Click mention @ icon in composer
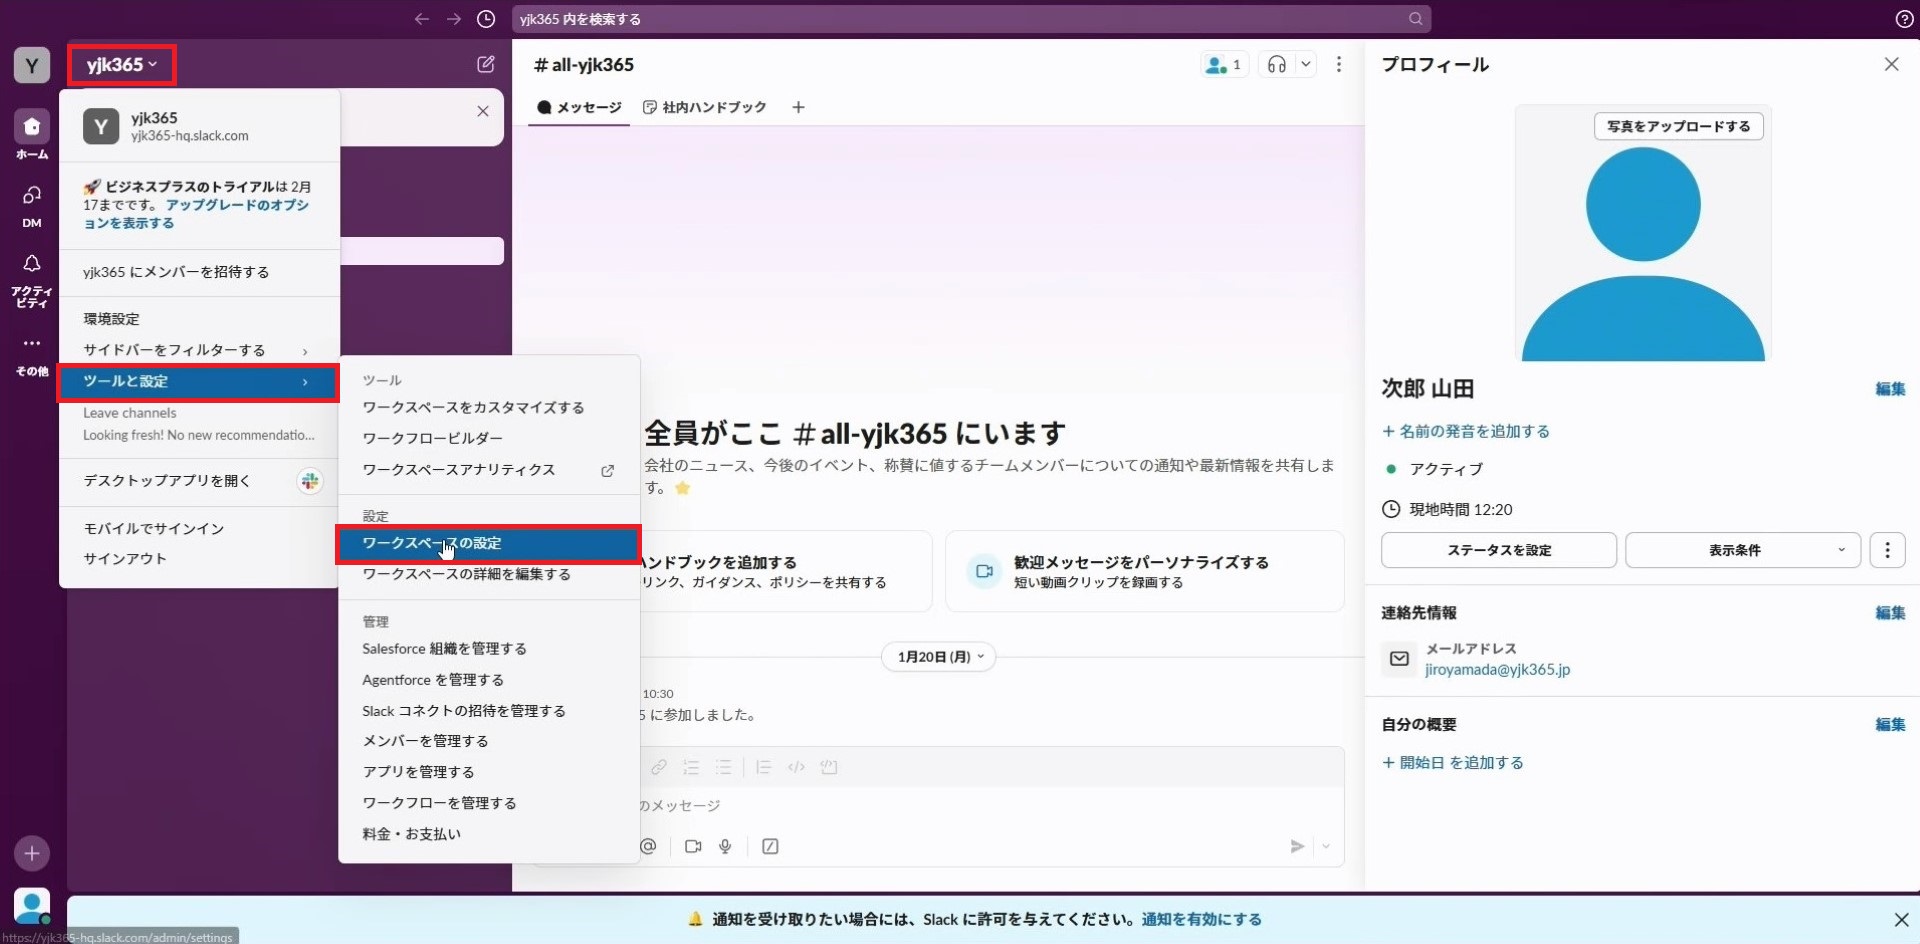The image size is (1920, 944). (x=648, y=846)
